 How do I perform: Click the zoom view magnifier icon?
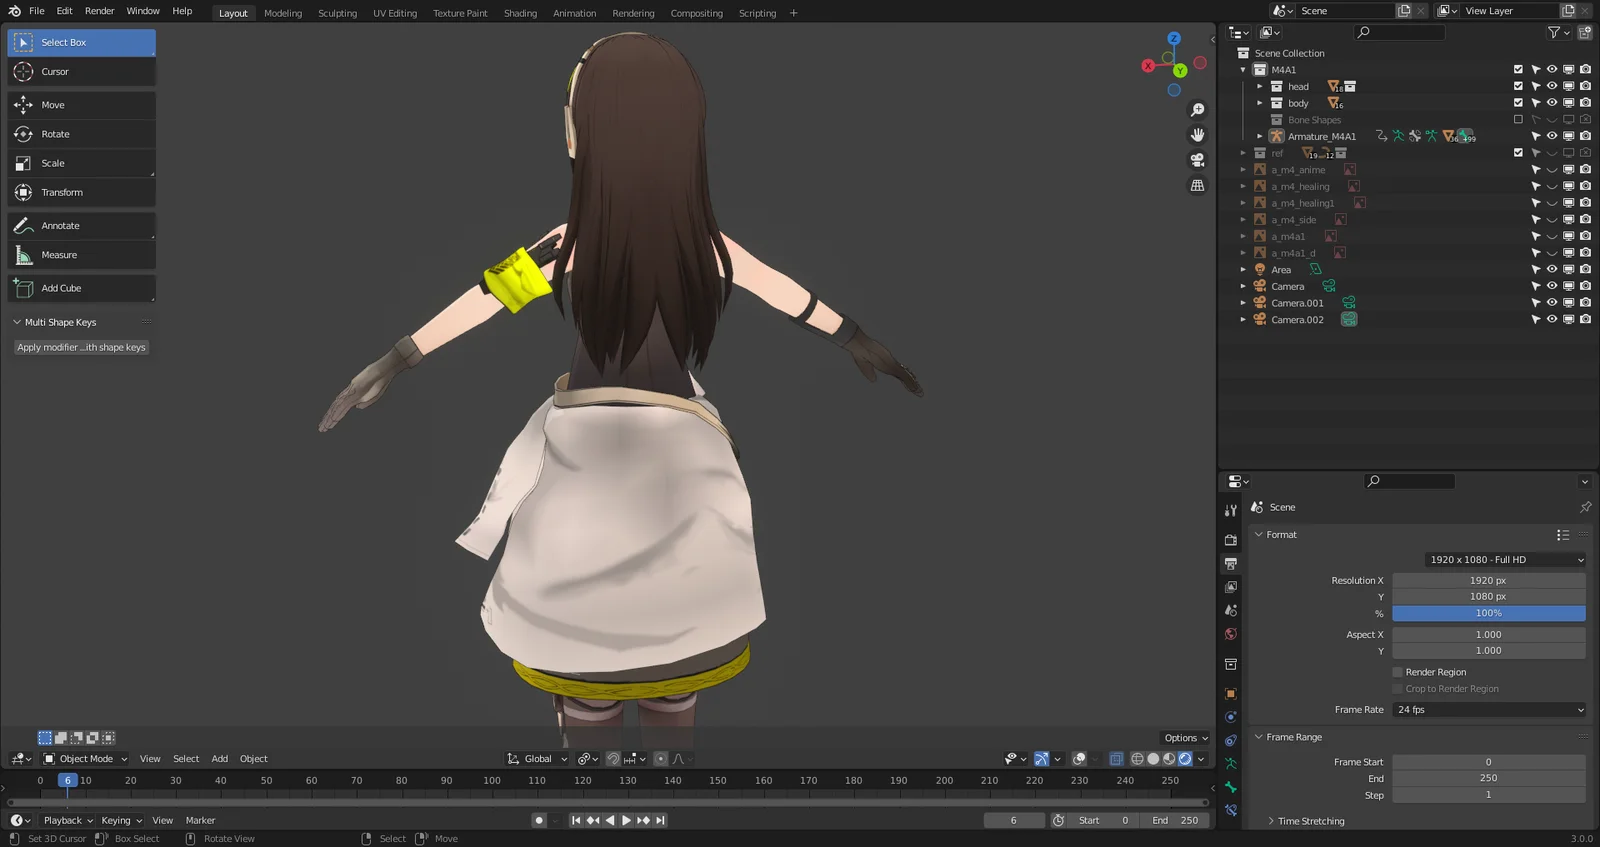[1197, 110]
